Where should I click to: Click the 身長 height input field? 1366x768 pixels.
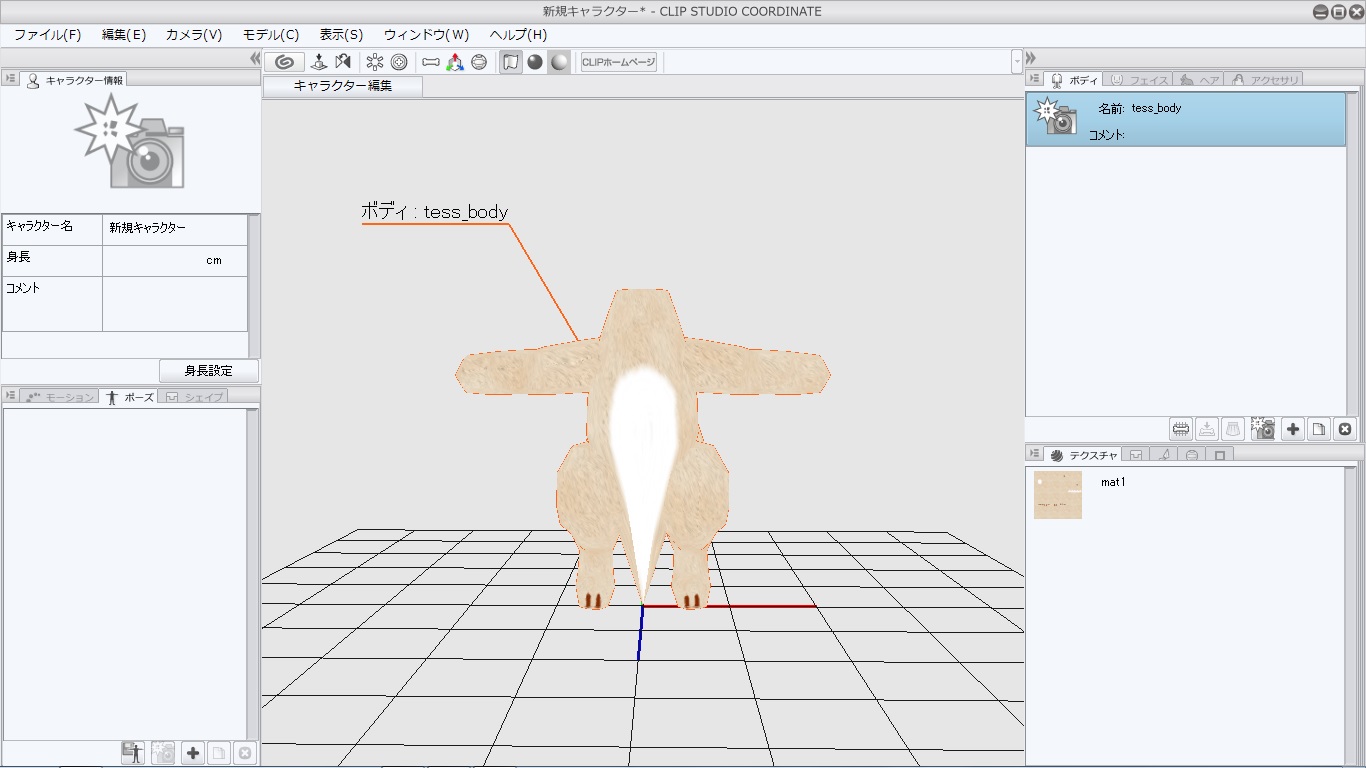pyautogui.click(x=165, y=261)
